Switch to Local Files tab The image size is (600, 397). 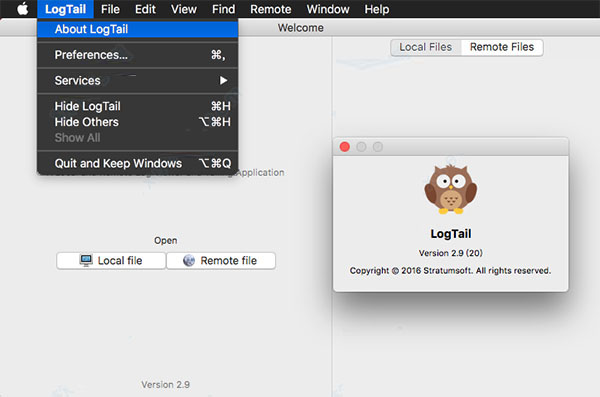[x=426, y=47]
